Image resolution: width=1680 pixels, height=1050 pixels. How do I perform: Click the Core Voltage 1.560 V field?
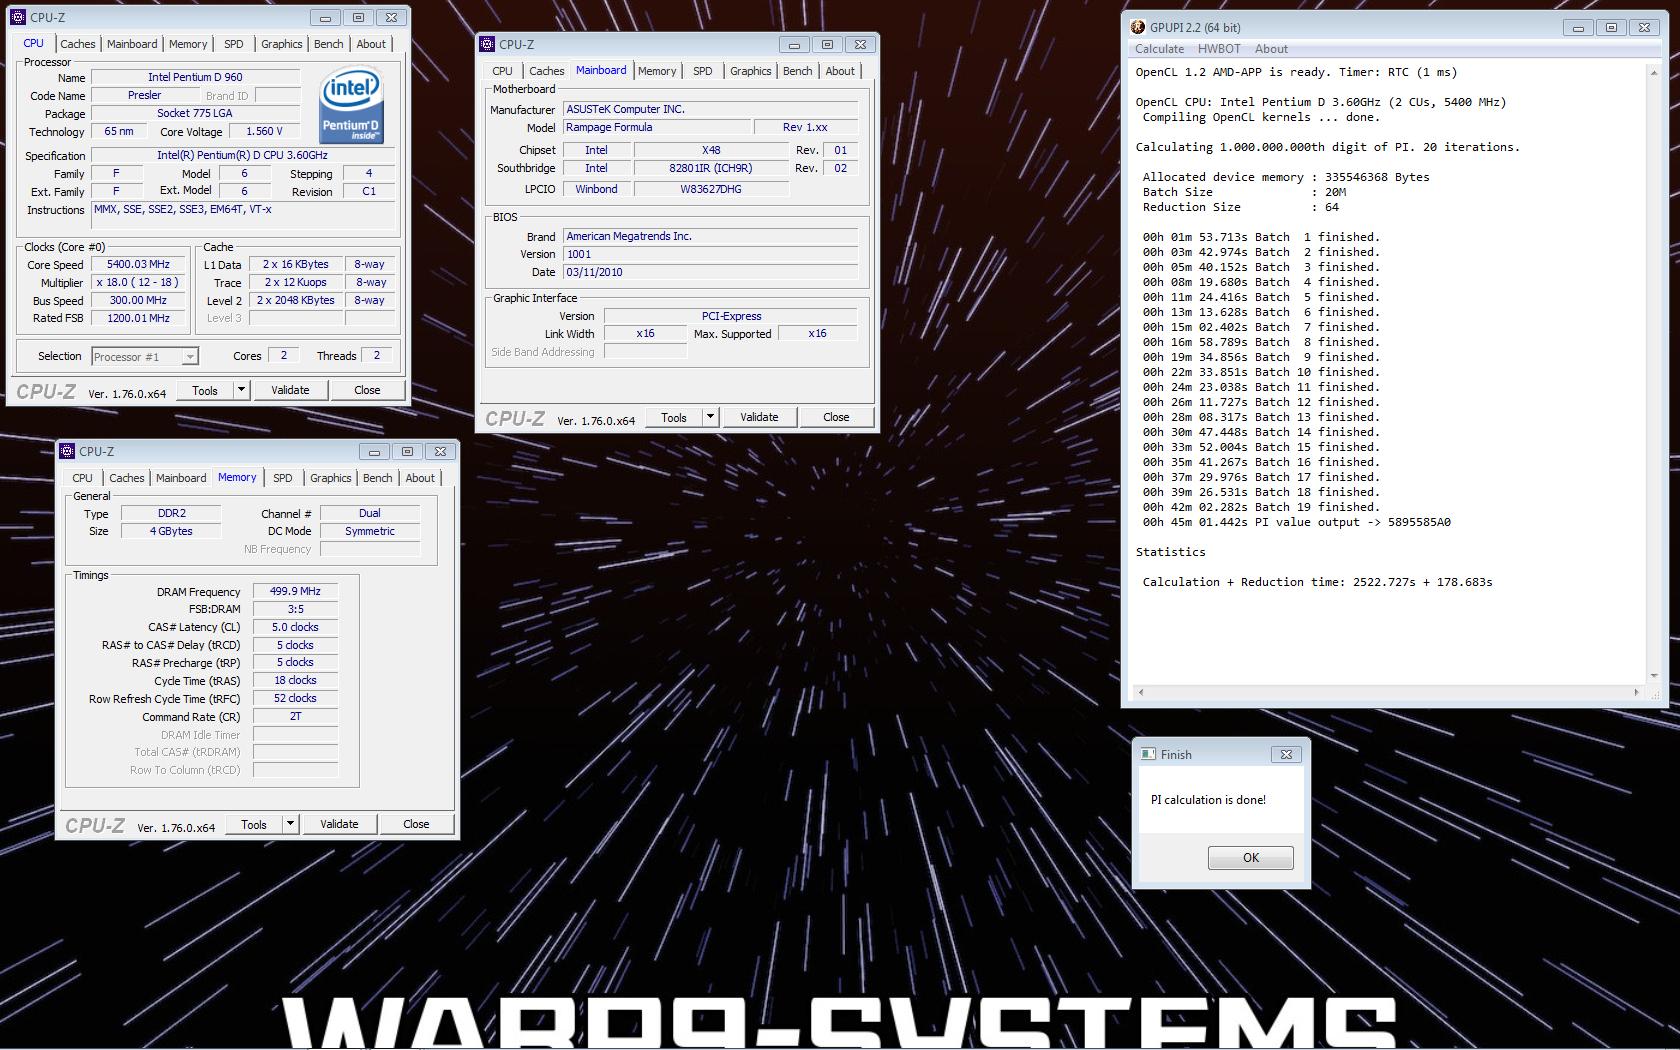pyautogui.click(x=264, y=131)
